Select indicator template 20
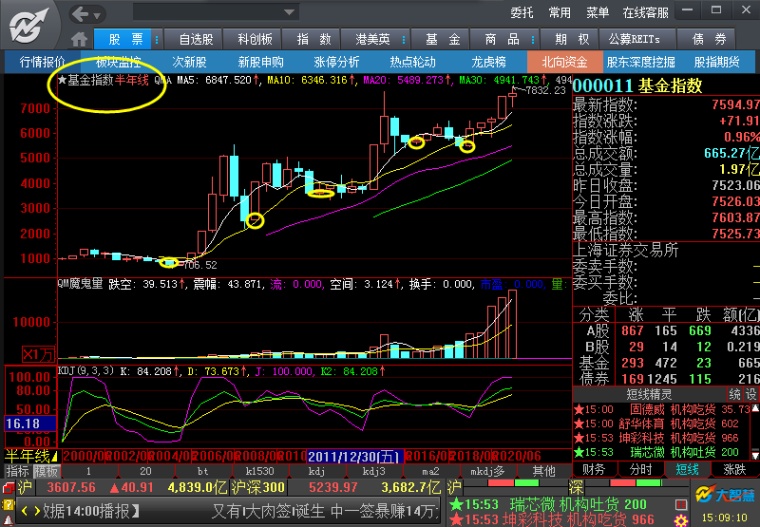The width and height of the screenshot is (760, 527). (145, 471)
